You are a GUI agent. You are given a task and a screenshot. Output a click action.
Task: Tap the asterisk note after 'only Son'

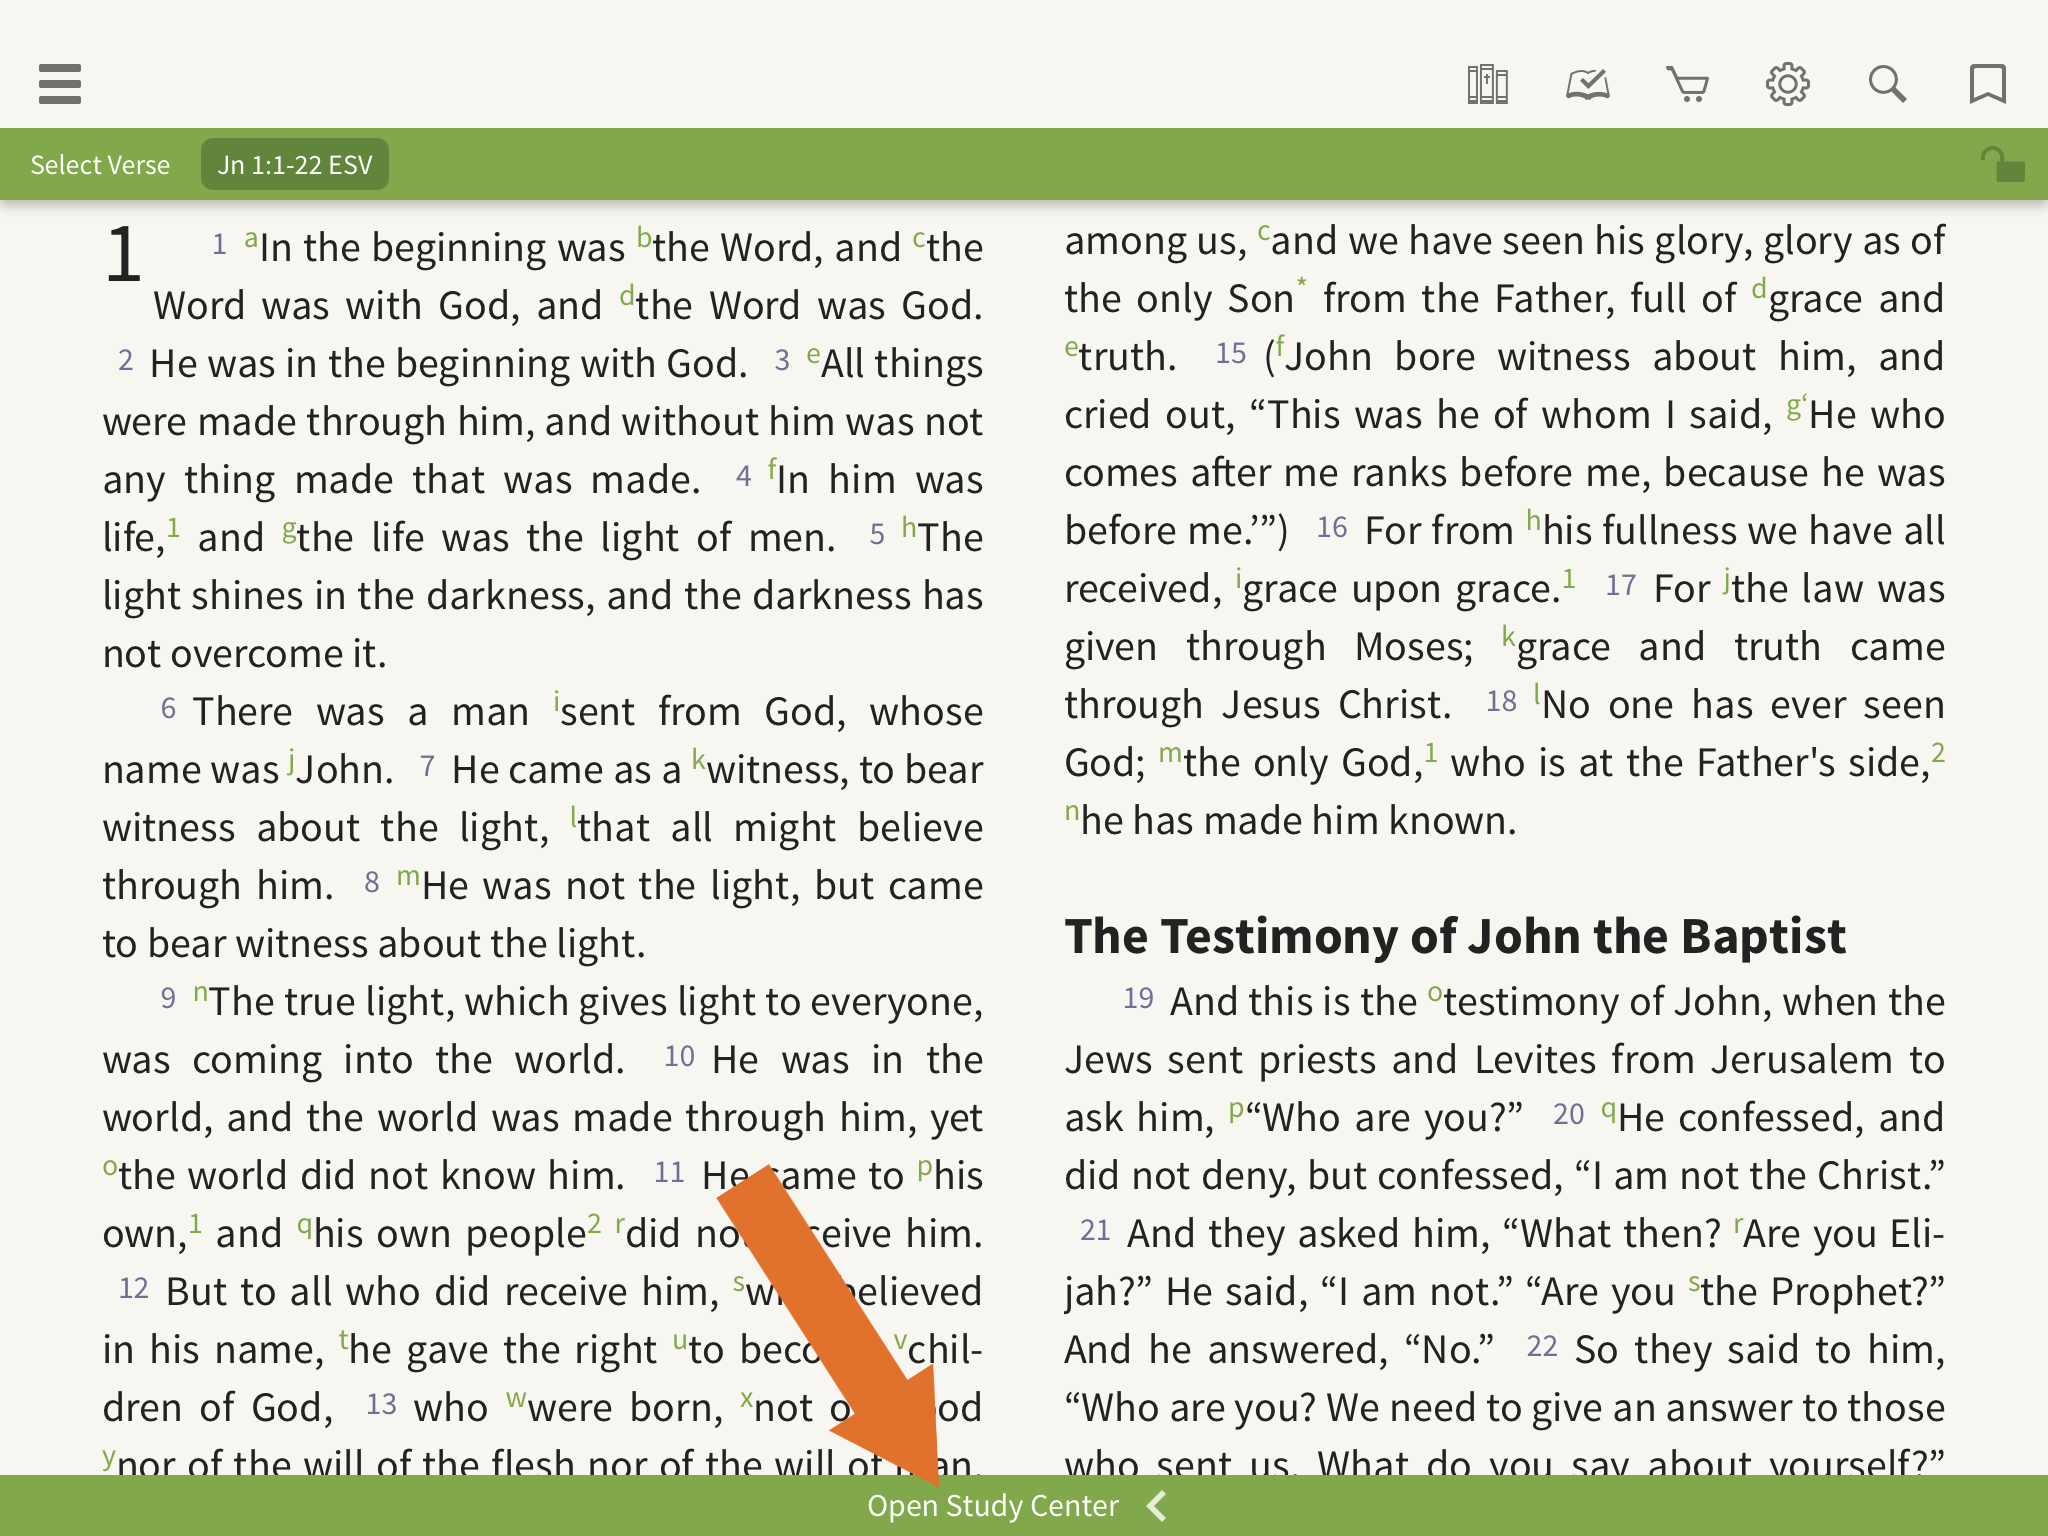(1301, 284)
